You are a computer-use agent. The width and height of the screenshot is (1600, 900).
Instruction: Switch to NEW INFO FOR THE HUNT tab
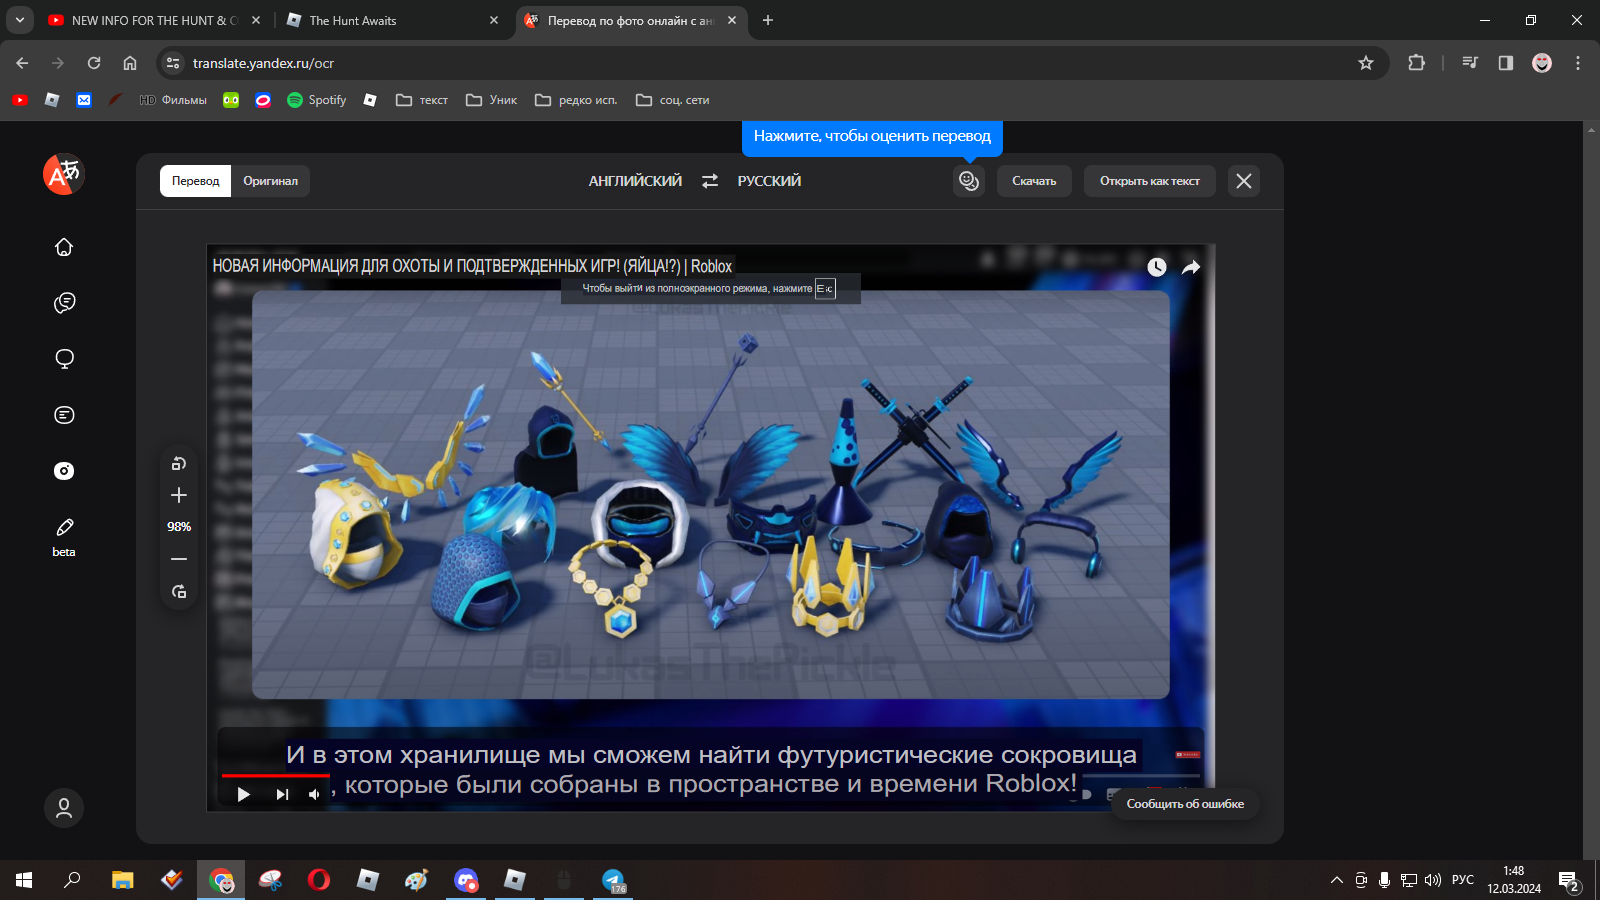pos(155,20)
